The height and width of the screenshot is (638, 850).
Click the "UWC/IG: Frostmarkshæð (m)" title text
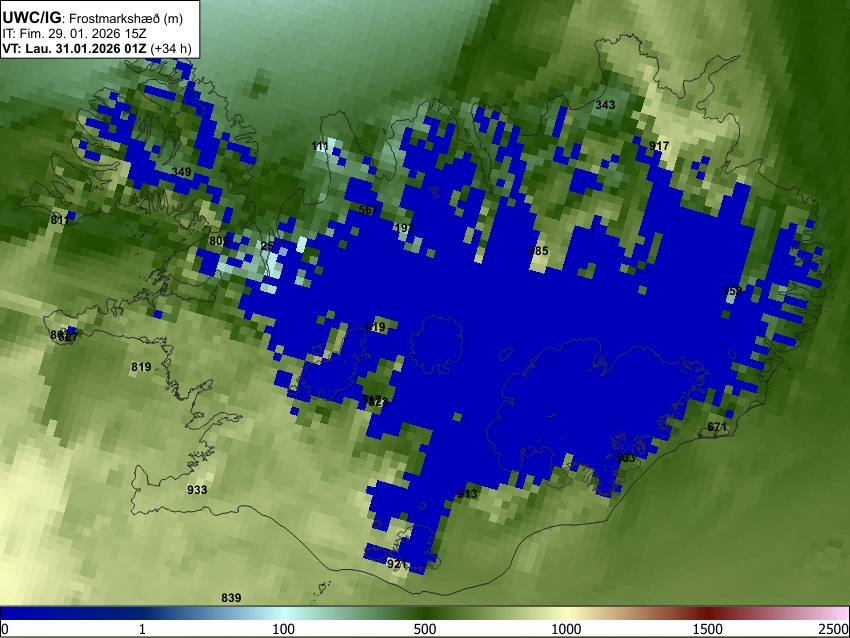(x=93, y=18)
